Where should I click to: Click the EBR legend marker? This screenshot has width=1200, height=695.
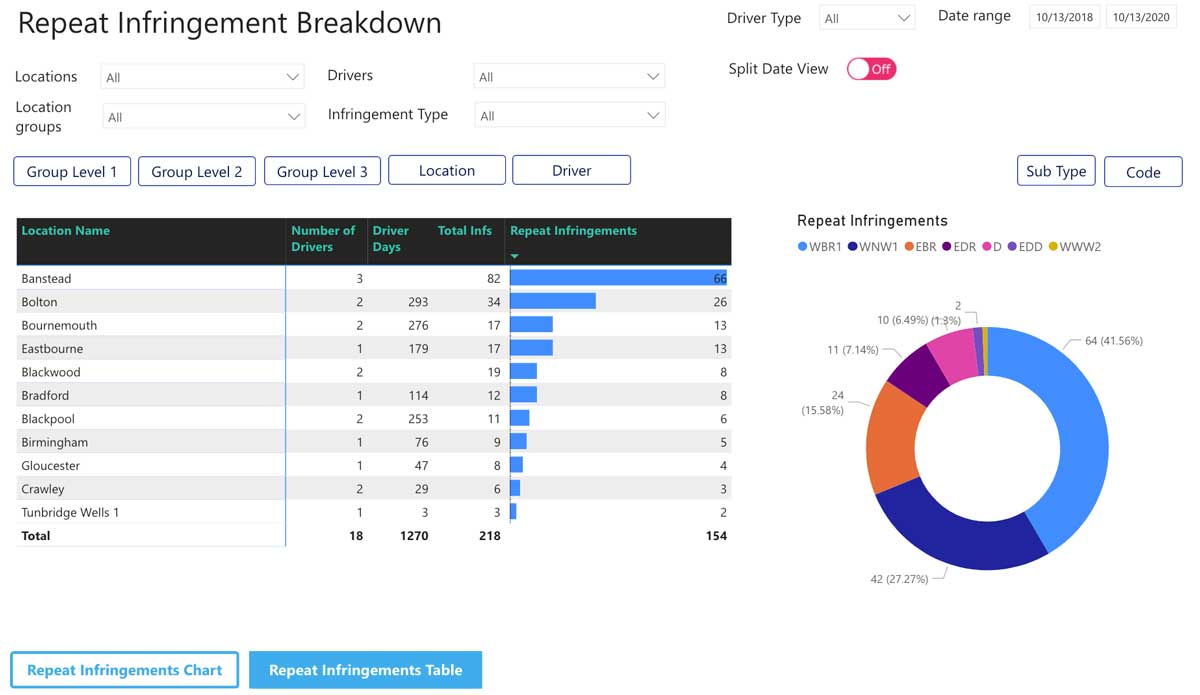click(x=909, y=247)
